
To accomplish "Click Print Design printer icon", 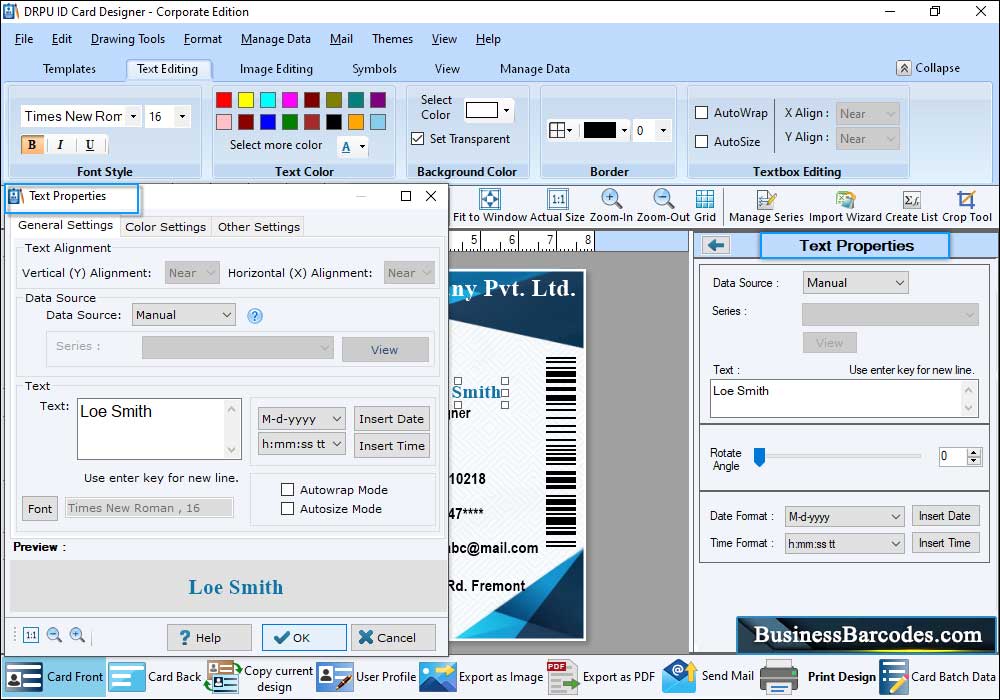I will tap(779, 676).
